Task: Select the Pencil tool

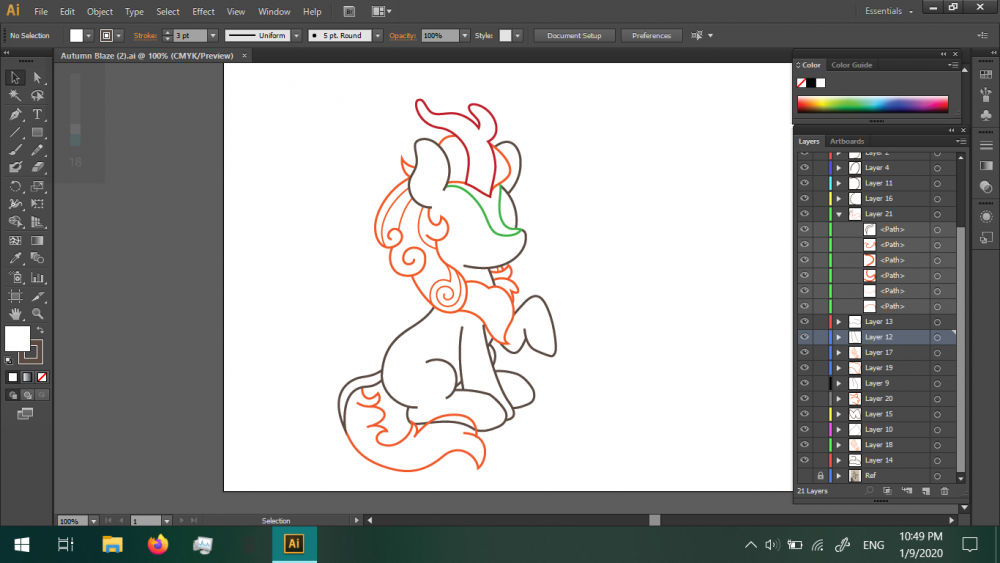Action: [38, 150]
